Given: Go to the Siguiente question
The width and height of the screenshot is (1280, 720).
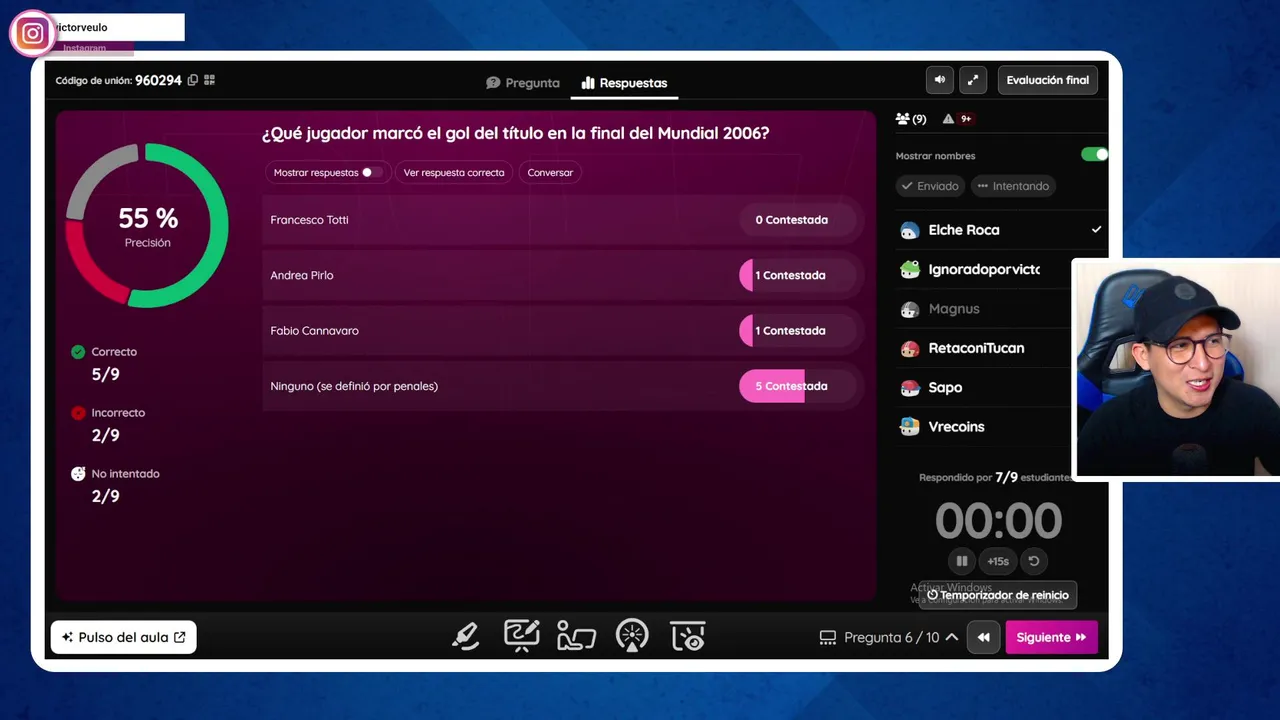Looking at the screenshot, I should click(x=1051, y=637).
